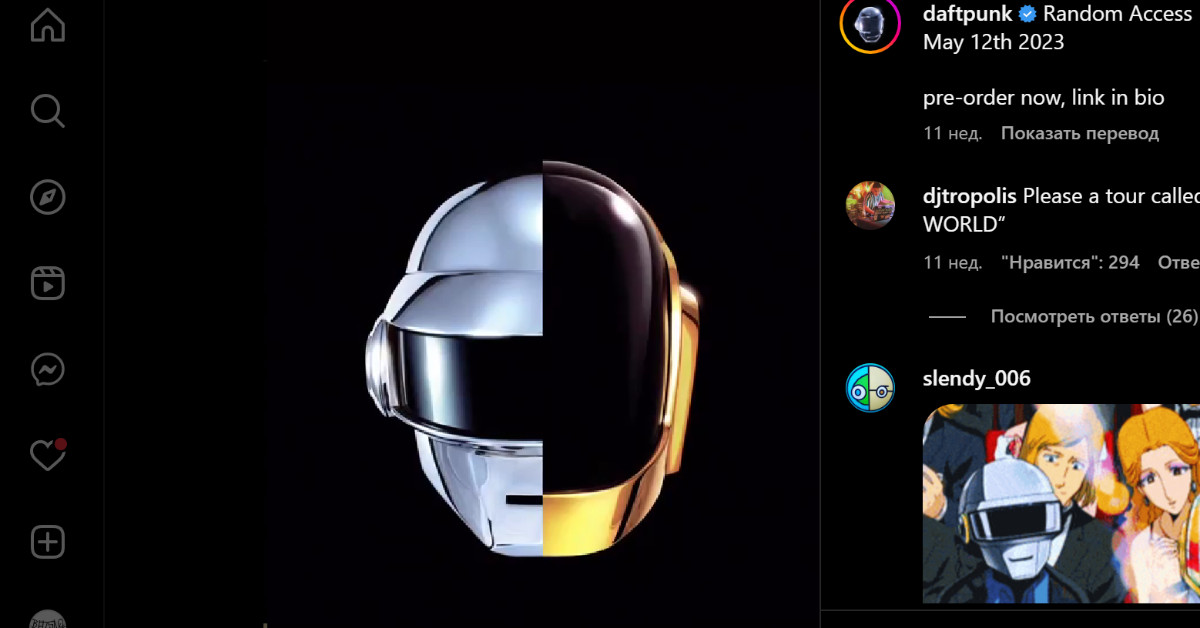Open the Explore compass icon
Viewport: 1200px width, 628px height.
click(x=47, y=198)
